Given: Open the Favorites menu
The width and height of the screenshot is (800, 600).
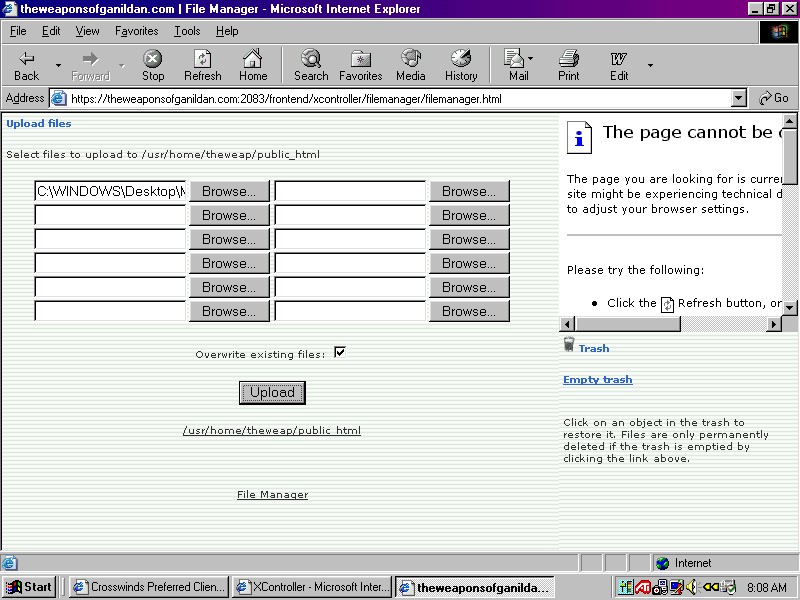Looking at the screenshot, I should (136, 31).
